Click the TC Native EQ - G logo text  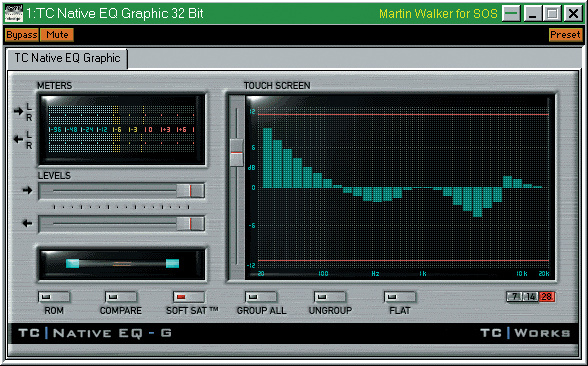[94, 333]
